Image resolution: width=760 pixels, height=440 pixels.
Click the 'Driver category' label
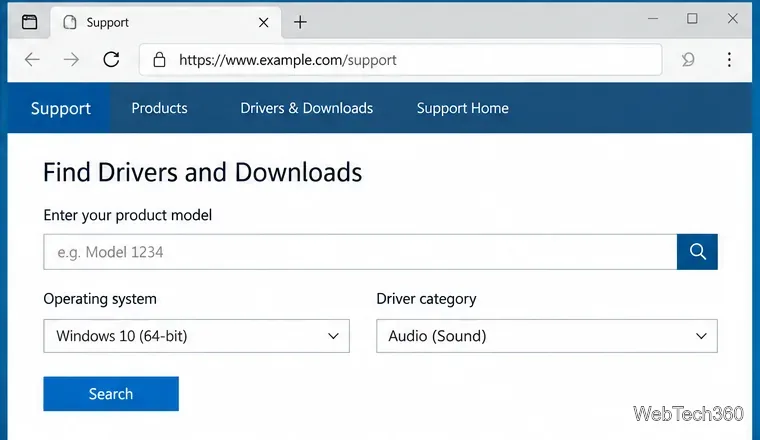click(427, 299)
